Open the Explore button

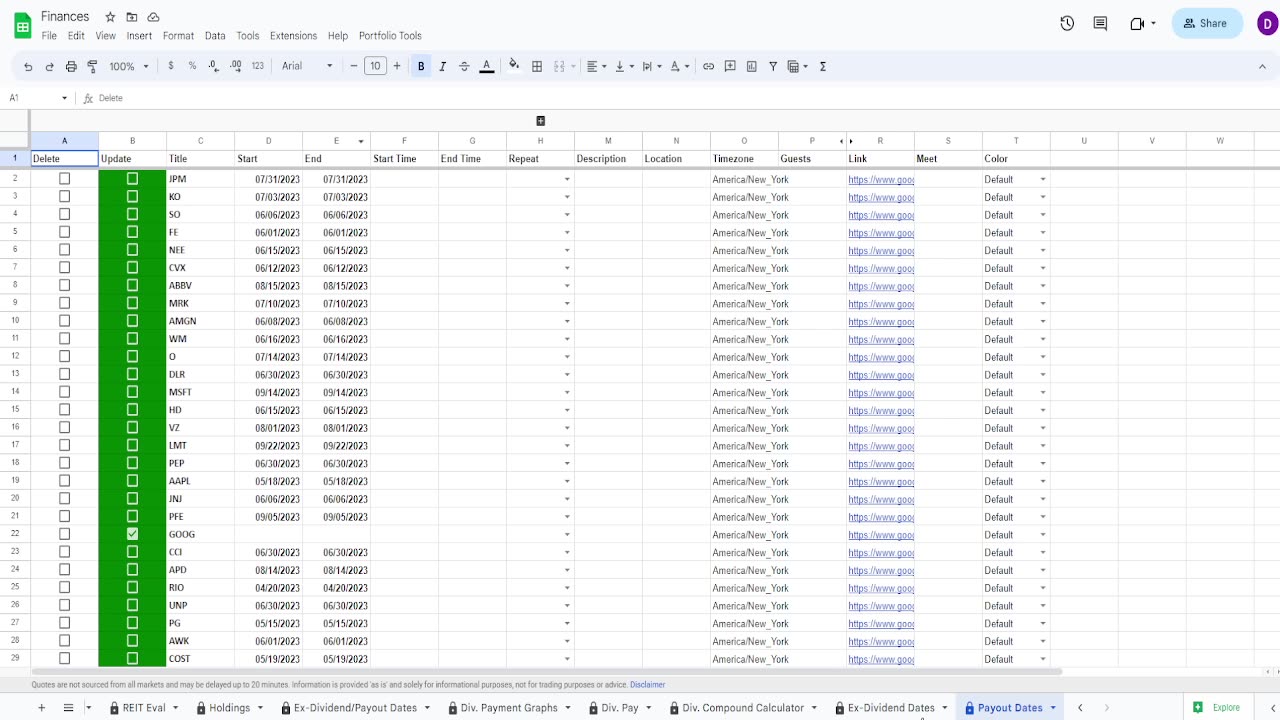pos(1216,708)
